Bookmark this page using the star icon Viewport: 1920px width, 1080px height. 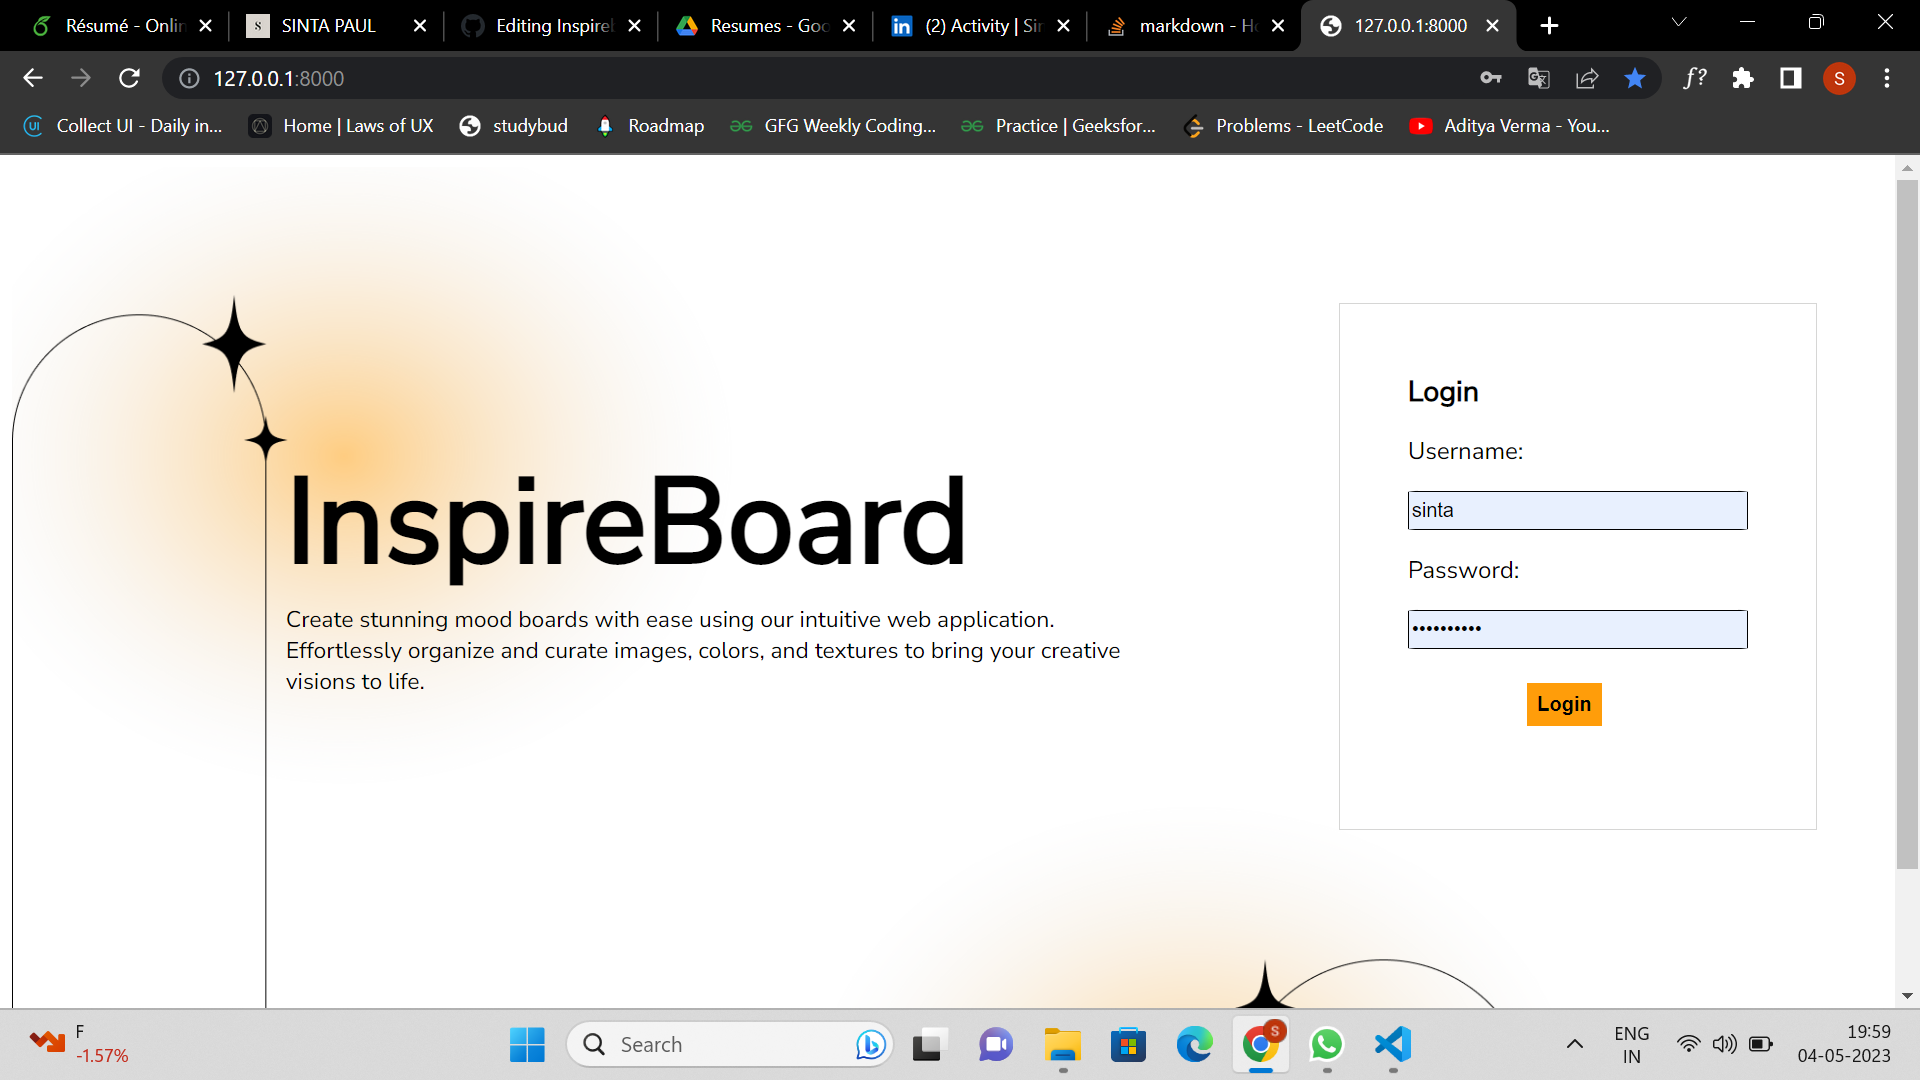(1635, 78)
